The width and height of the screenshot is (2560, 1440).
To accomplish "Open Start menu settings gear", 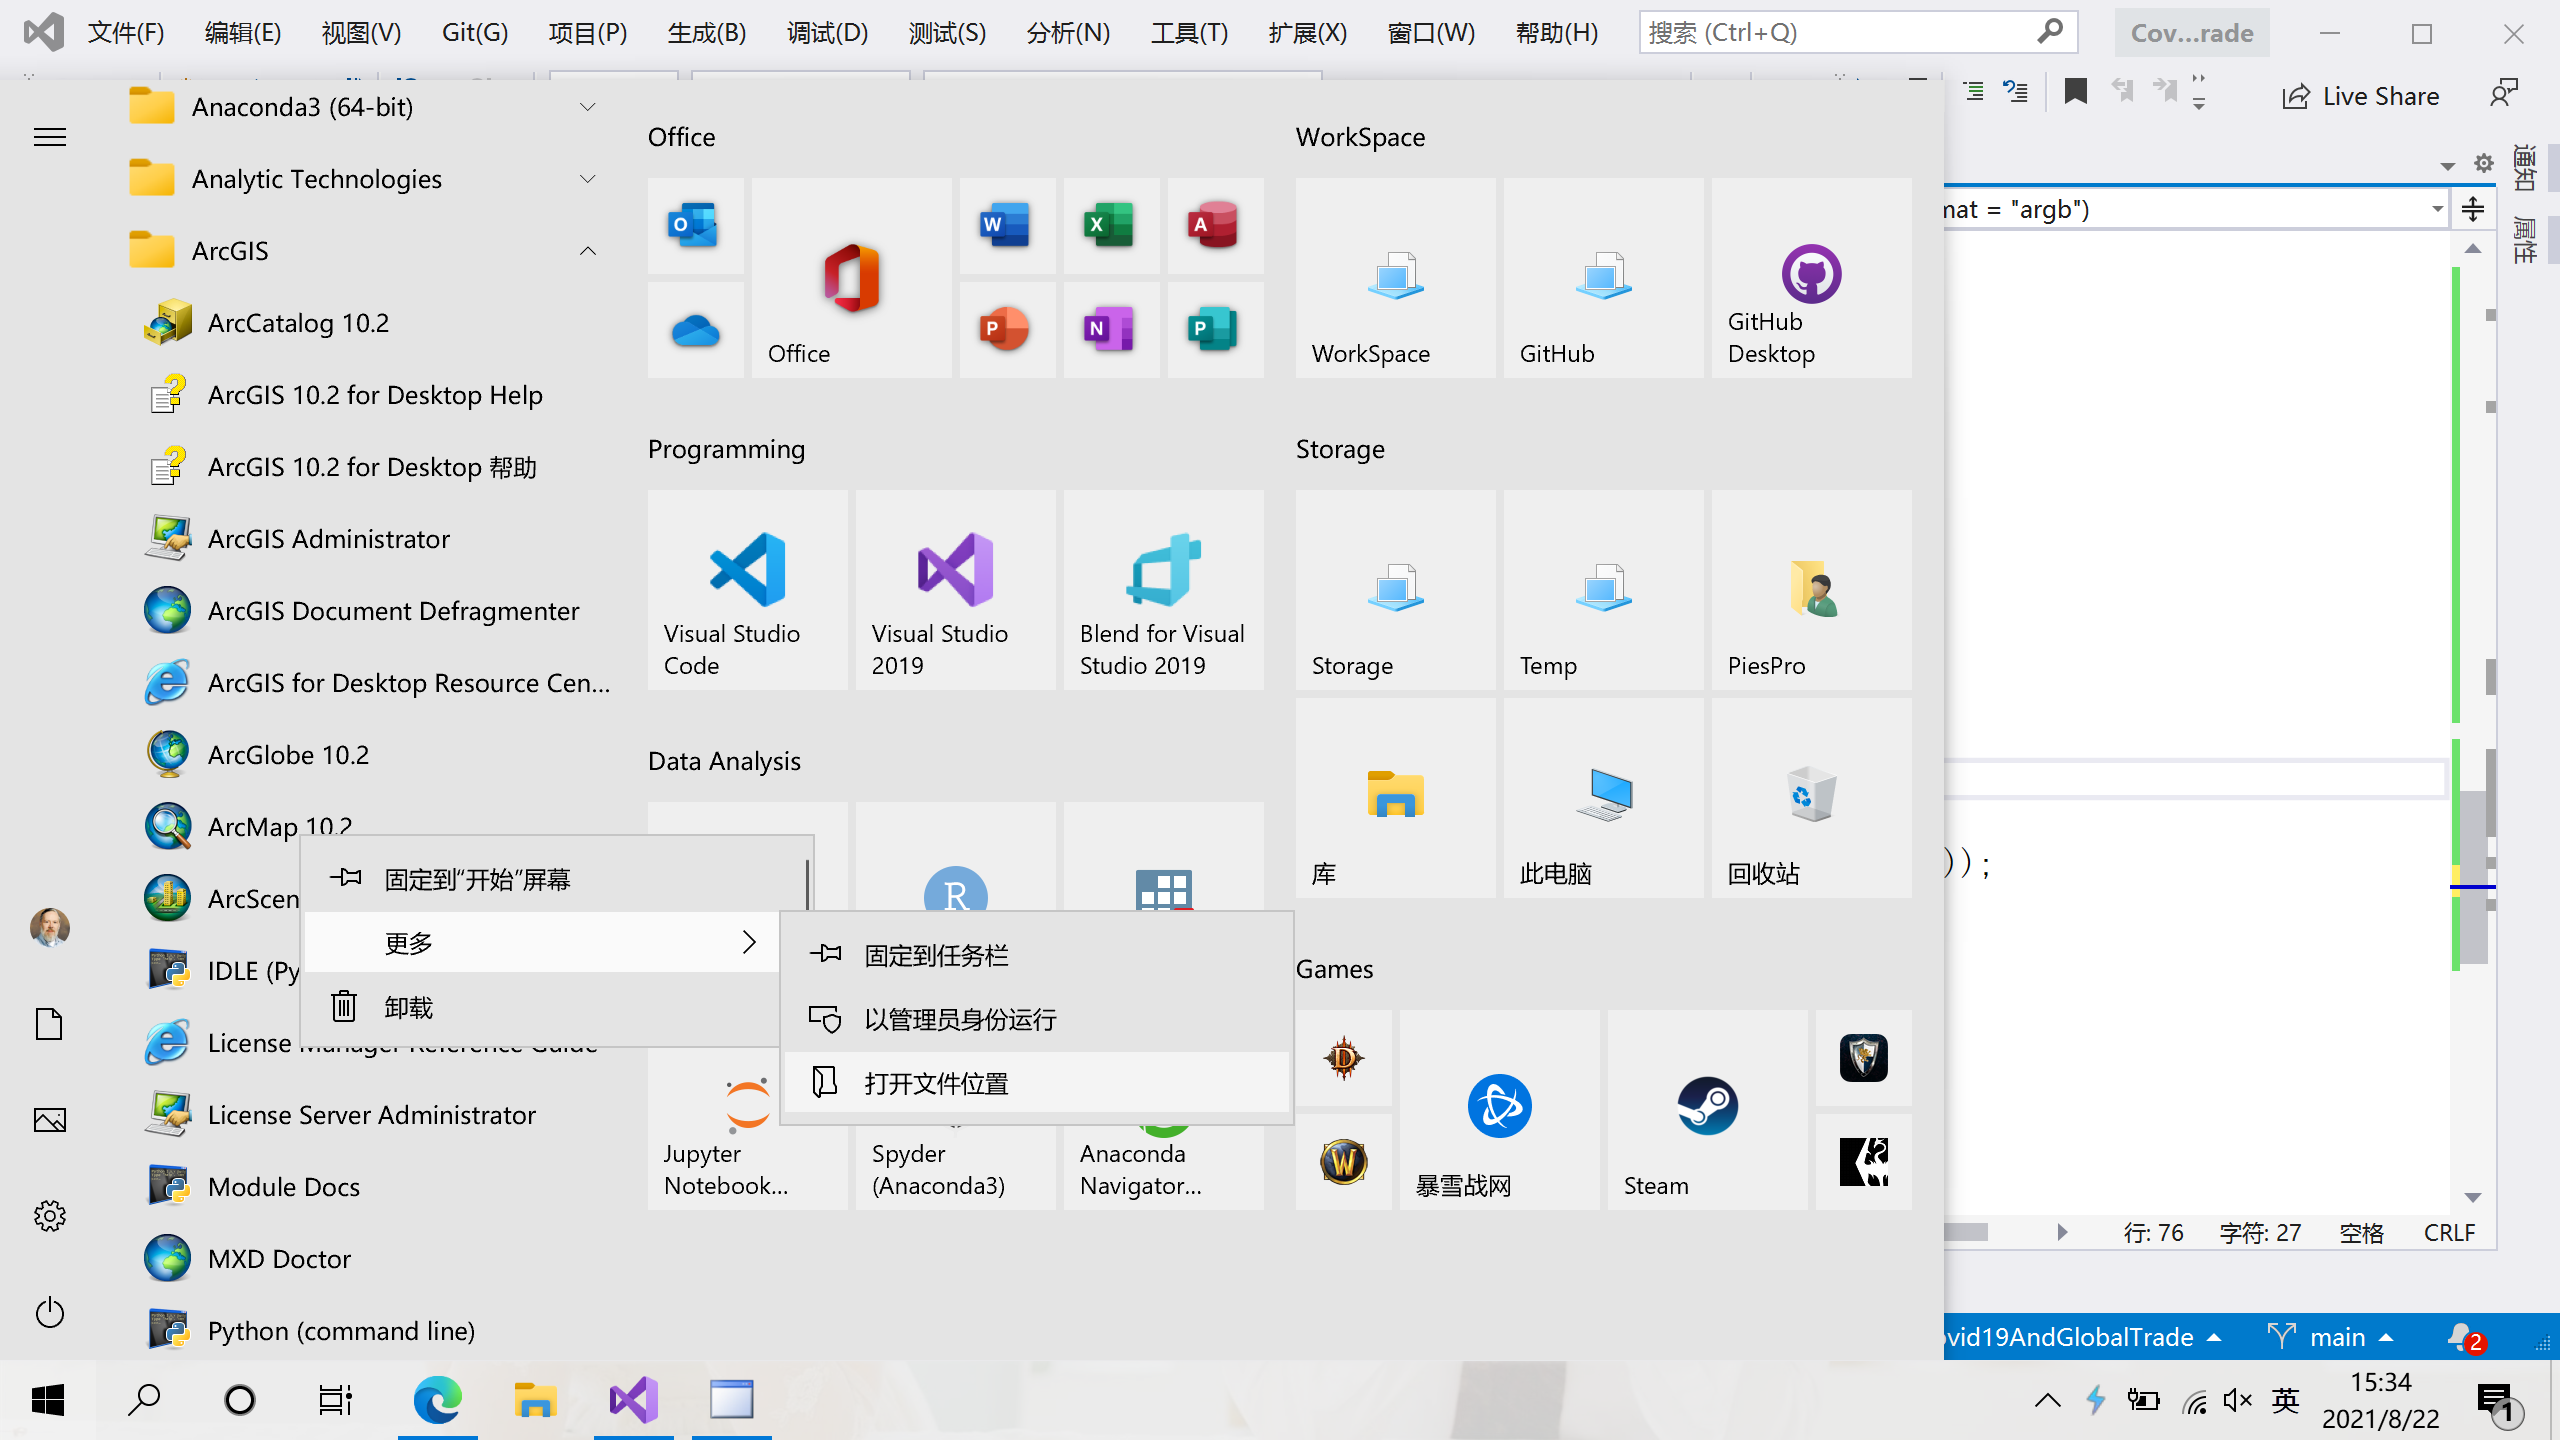I will [49, 1216].
